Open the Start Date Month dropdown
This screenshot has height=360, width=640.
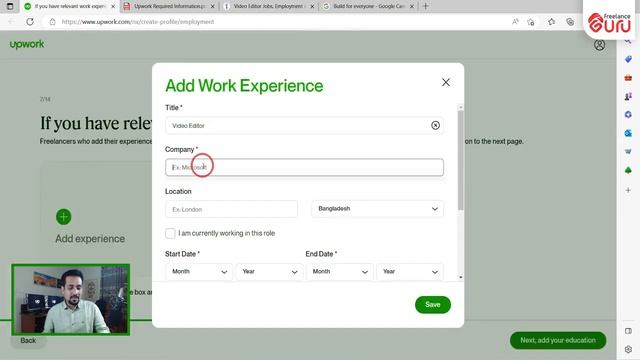click(199, 271)
